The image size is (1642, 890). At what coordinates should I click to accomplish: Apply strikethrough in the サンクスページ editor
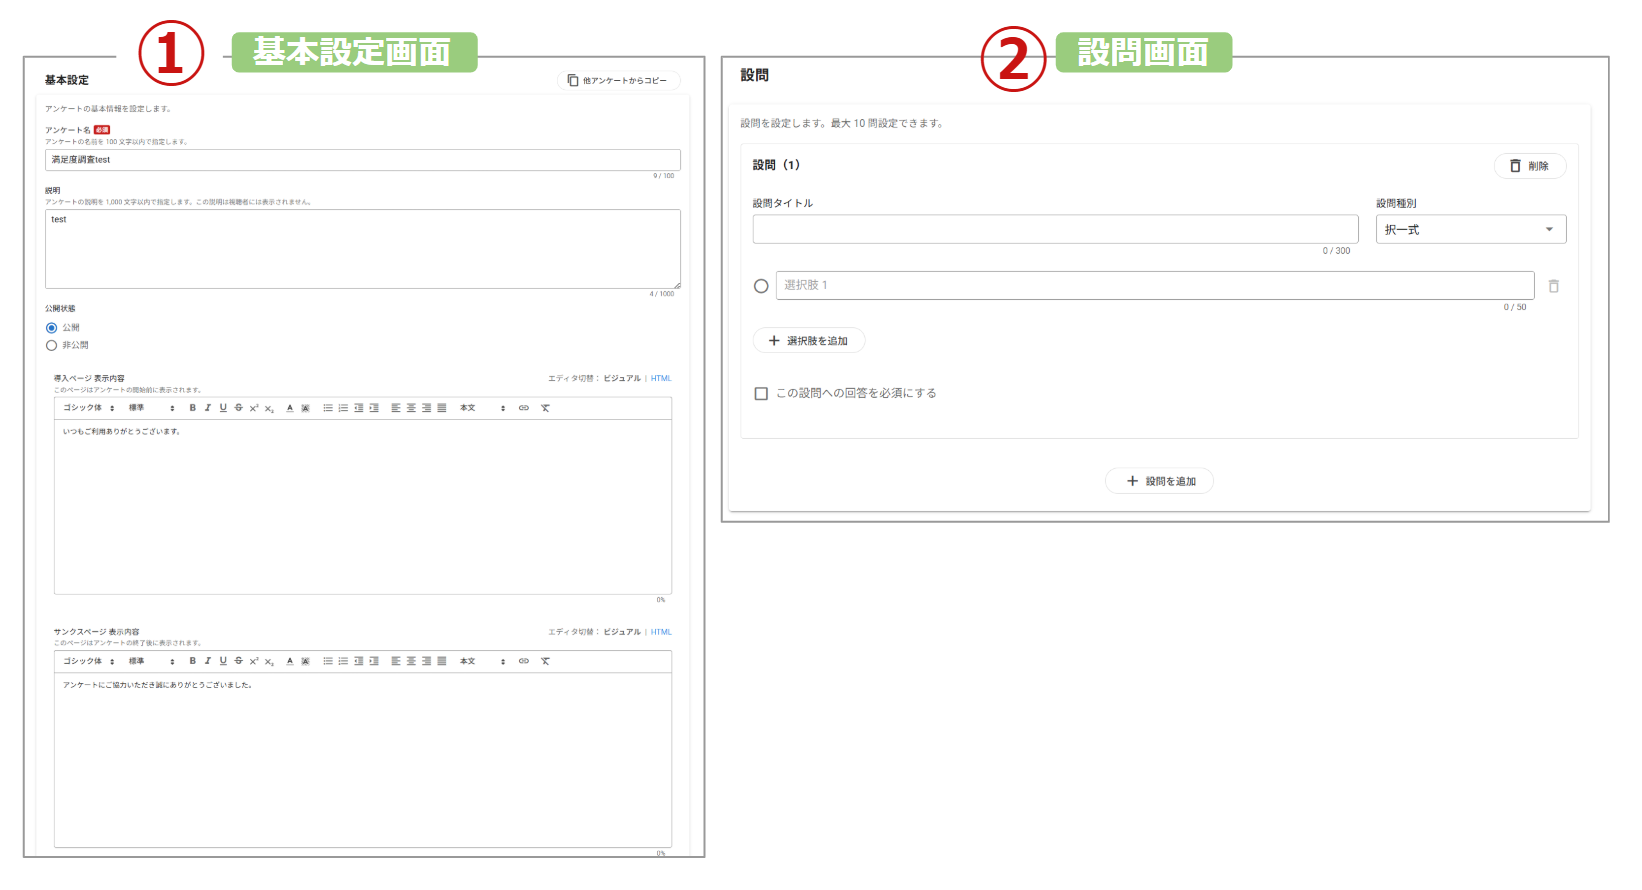click(x=238, y=661)
